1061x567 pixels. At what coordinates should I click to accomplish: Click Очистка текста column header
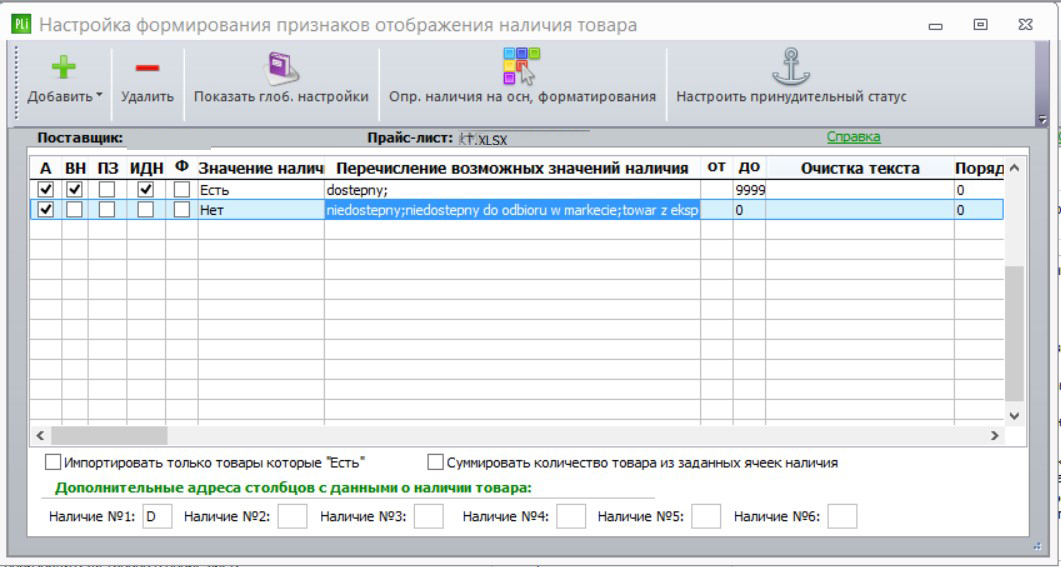tap(860, 168)
